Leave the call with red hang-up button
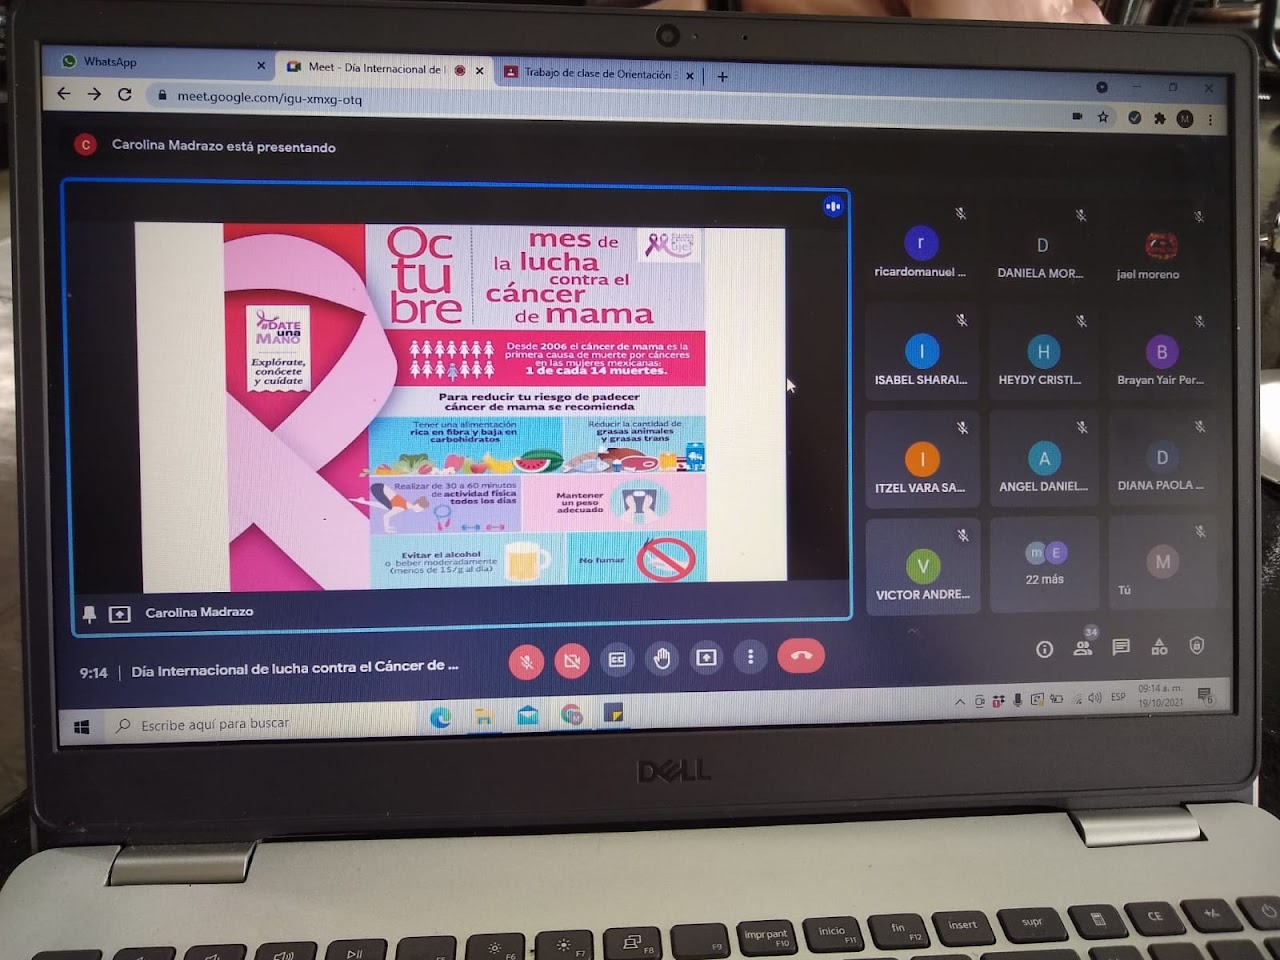The width and height of the screenshot is (1280, 960). [x=800, y=655]
